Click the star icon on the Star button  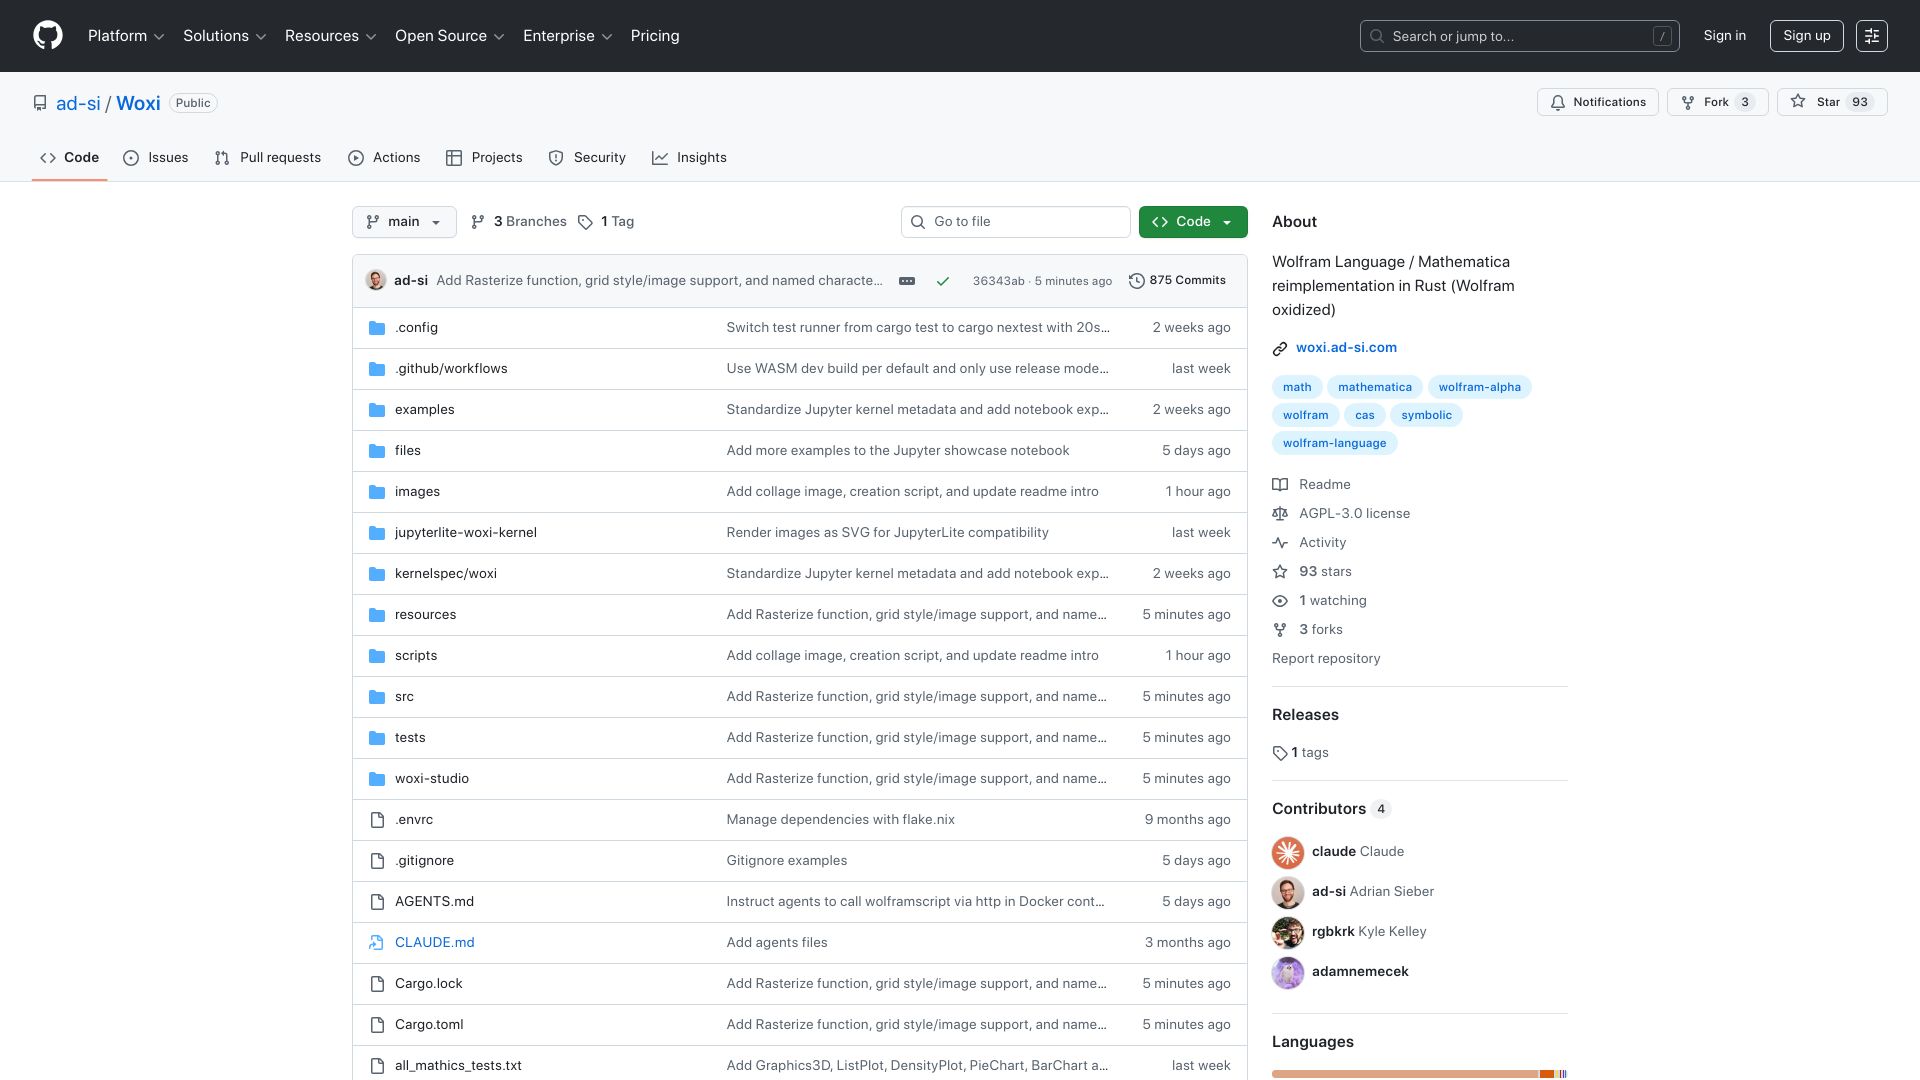[x=1798, y=102]
